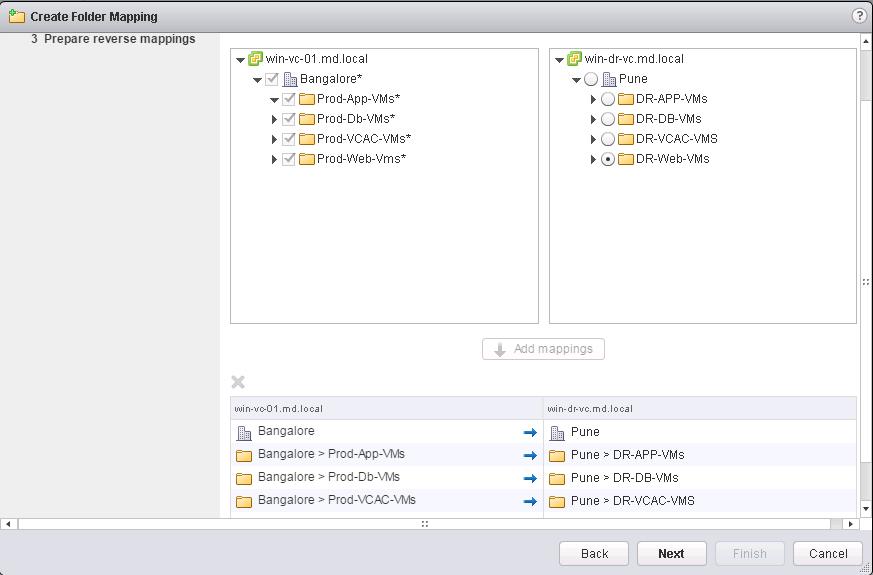Image resolution: width=873 pixels, height=575 pixels.
Task: Expand the DR-DB-VMs folder node
Action: (x=594, y=119)
